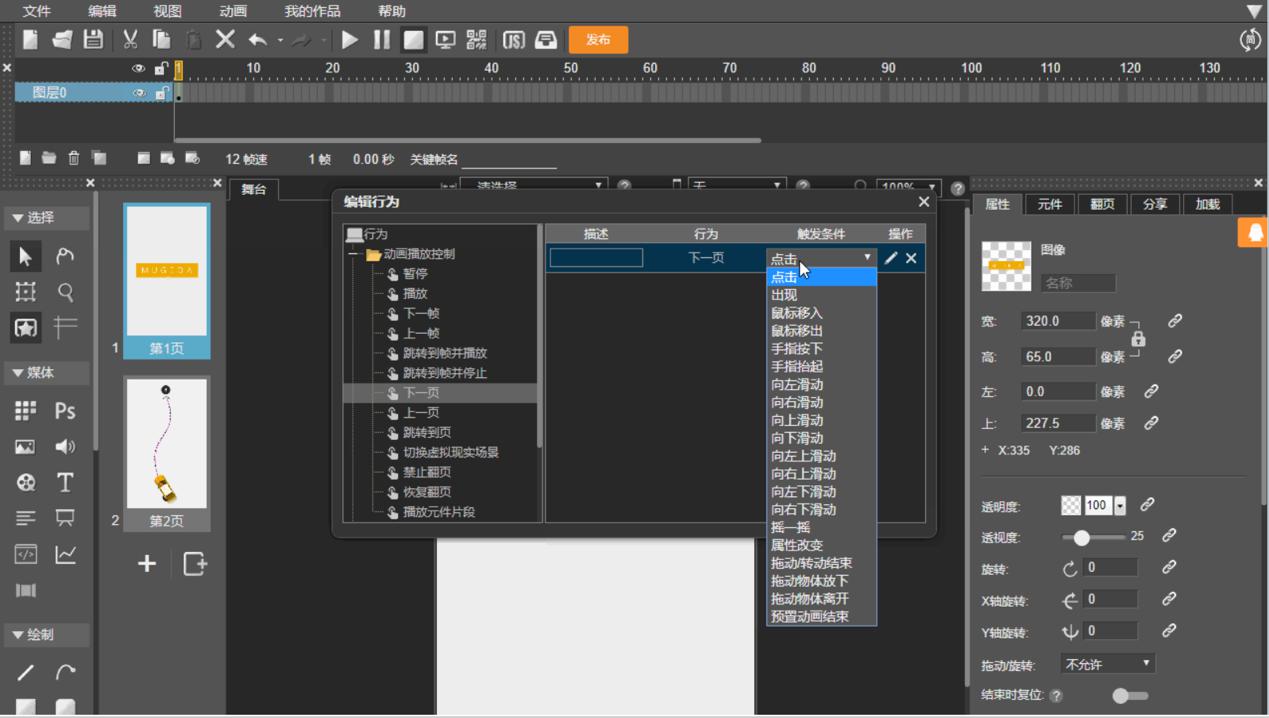This screenshot has width=1269, height=718.
Task: Click the orange 发布 button
Action: (x=598, y=40)
